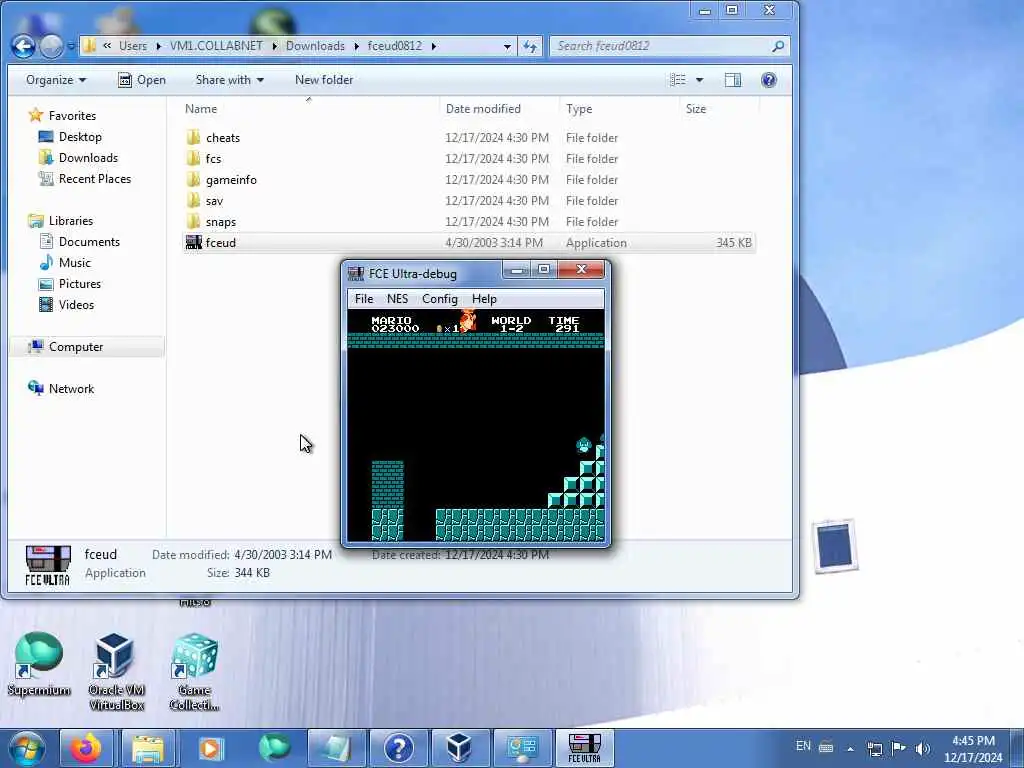Open Desktop in the navigation pane
This screenshot has height=768, width=1024.
pos(80,136)
